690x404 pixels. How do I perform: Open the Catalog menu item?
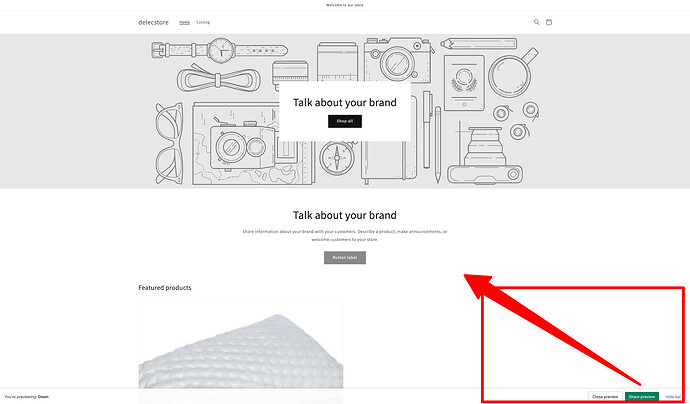tap(203, 22)
